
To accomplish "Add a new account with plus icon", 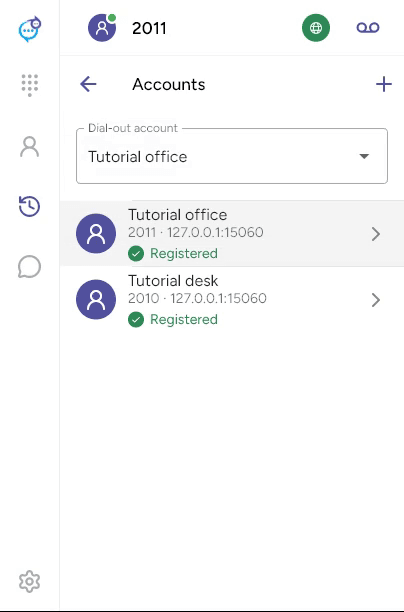I will coord(384,84).
